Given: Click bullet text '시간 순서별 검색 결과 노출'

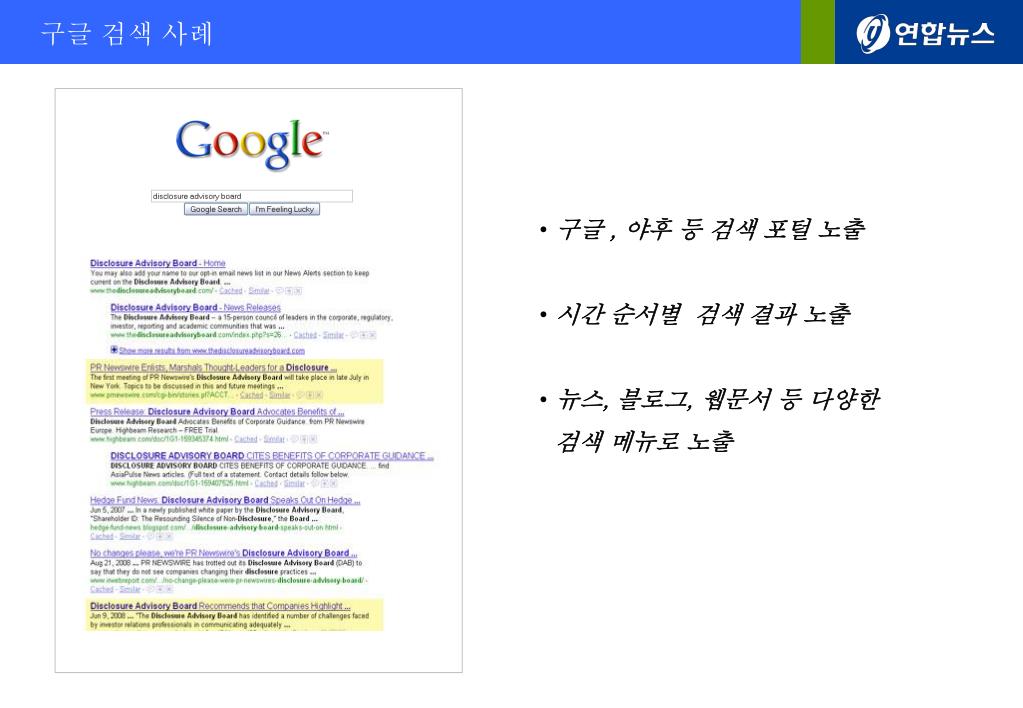Looking at the screenshot, I should pos(705,314).
